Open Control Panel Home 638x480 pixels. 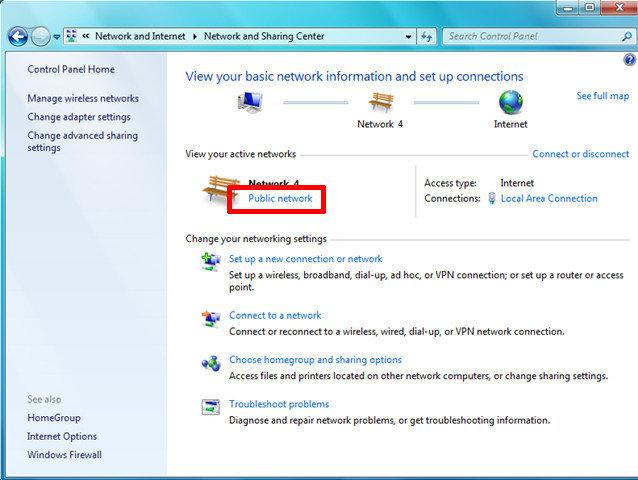click(71, 69)
